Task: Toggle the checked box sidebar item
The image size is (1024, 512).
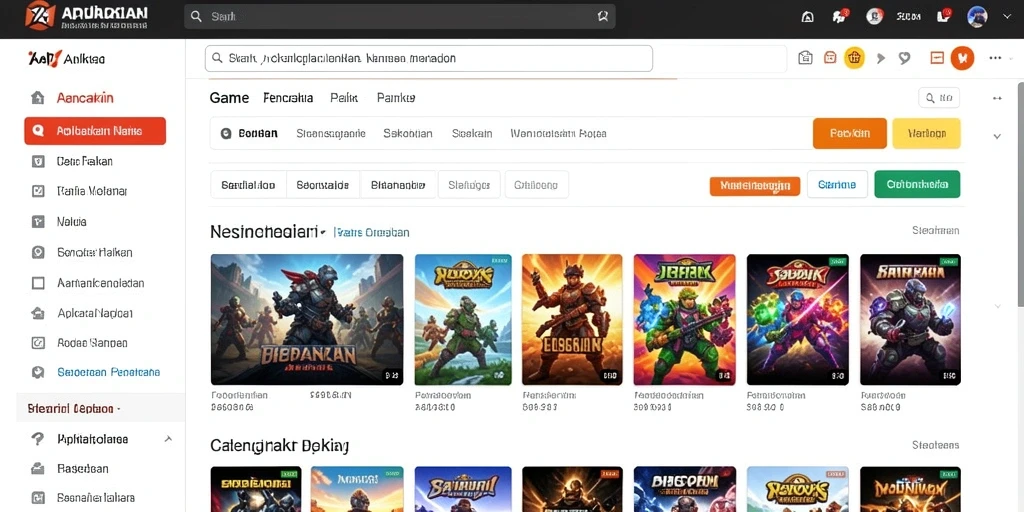Action: coord(38,191)
